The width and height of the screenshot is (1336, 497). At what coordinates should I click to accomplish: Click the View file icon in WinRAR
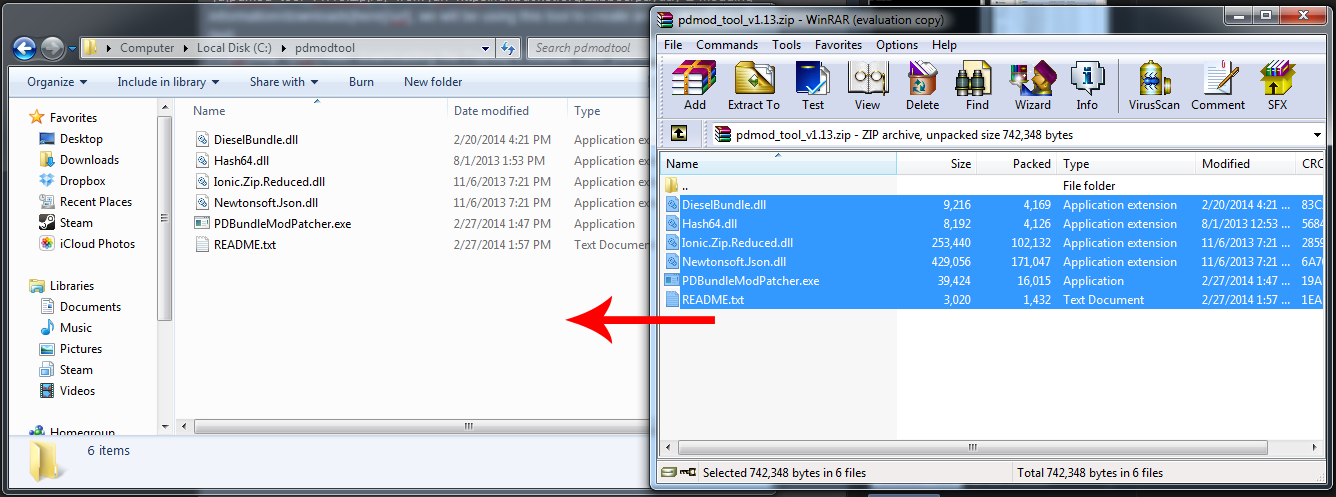867,86
